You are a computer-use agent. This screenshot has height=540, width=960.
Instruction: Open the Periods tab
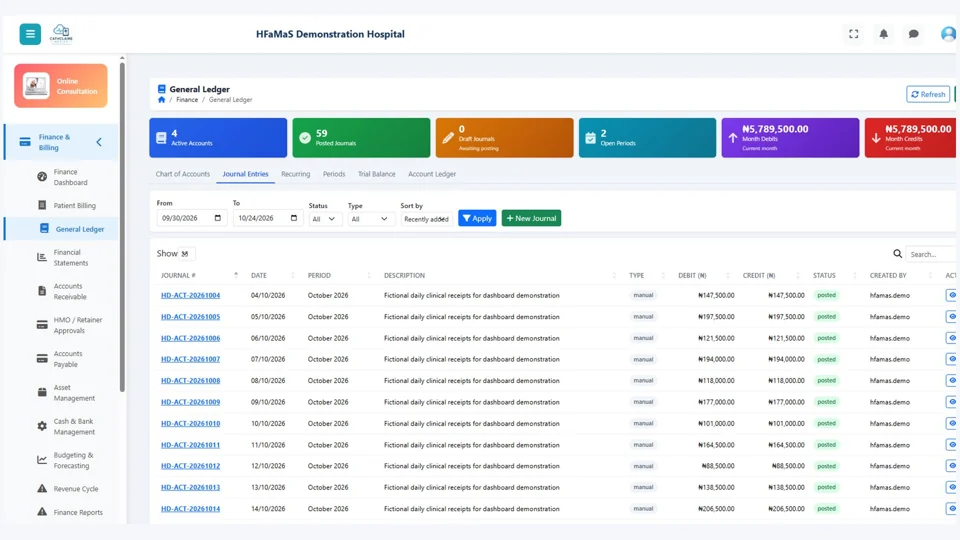pos(334,174)
